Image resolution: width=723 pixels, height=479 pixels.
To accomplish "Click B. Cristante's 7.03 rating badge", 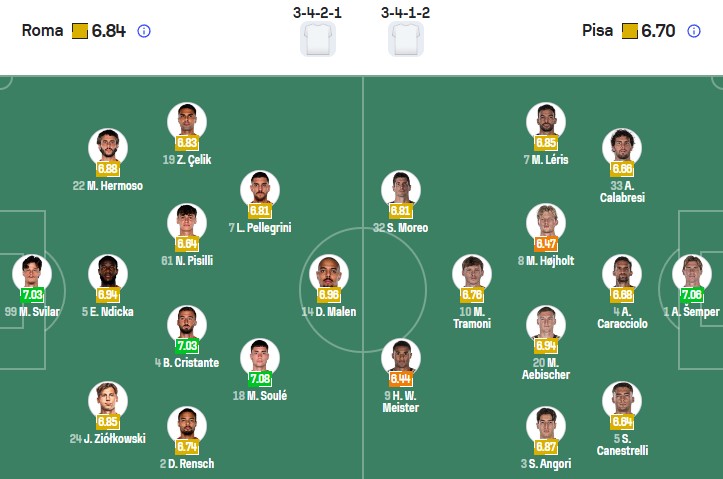I will 187,346.
